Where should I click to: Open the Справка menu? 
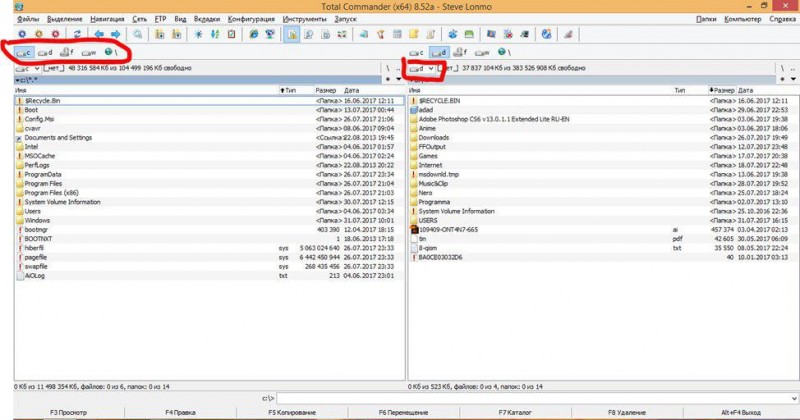coord(783,19)
